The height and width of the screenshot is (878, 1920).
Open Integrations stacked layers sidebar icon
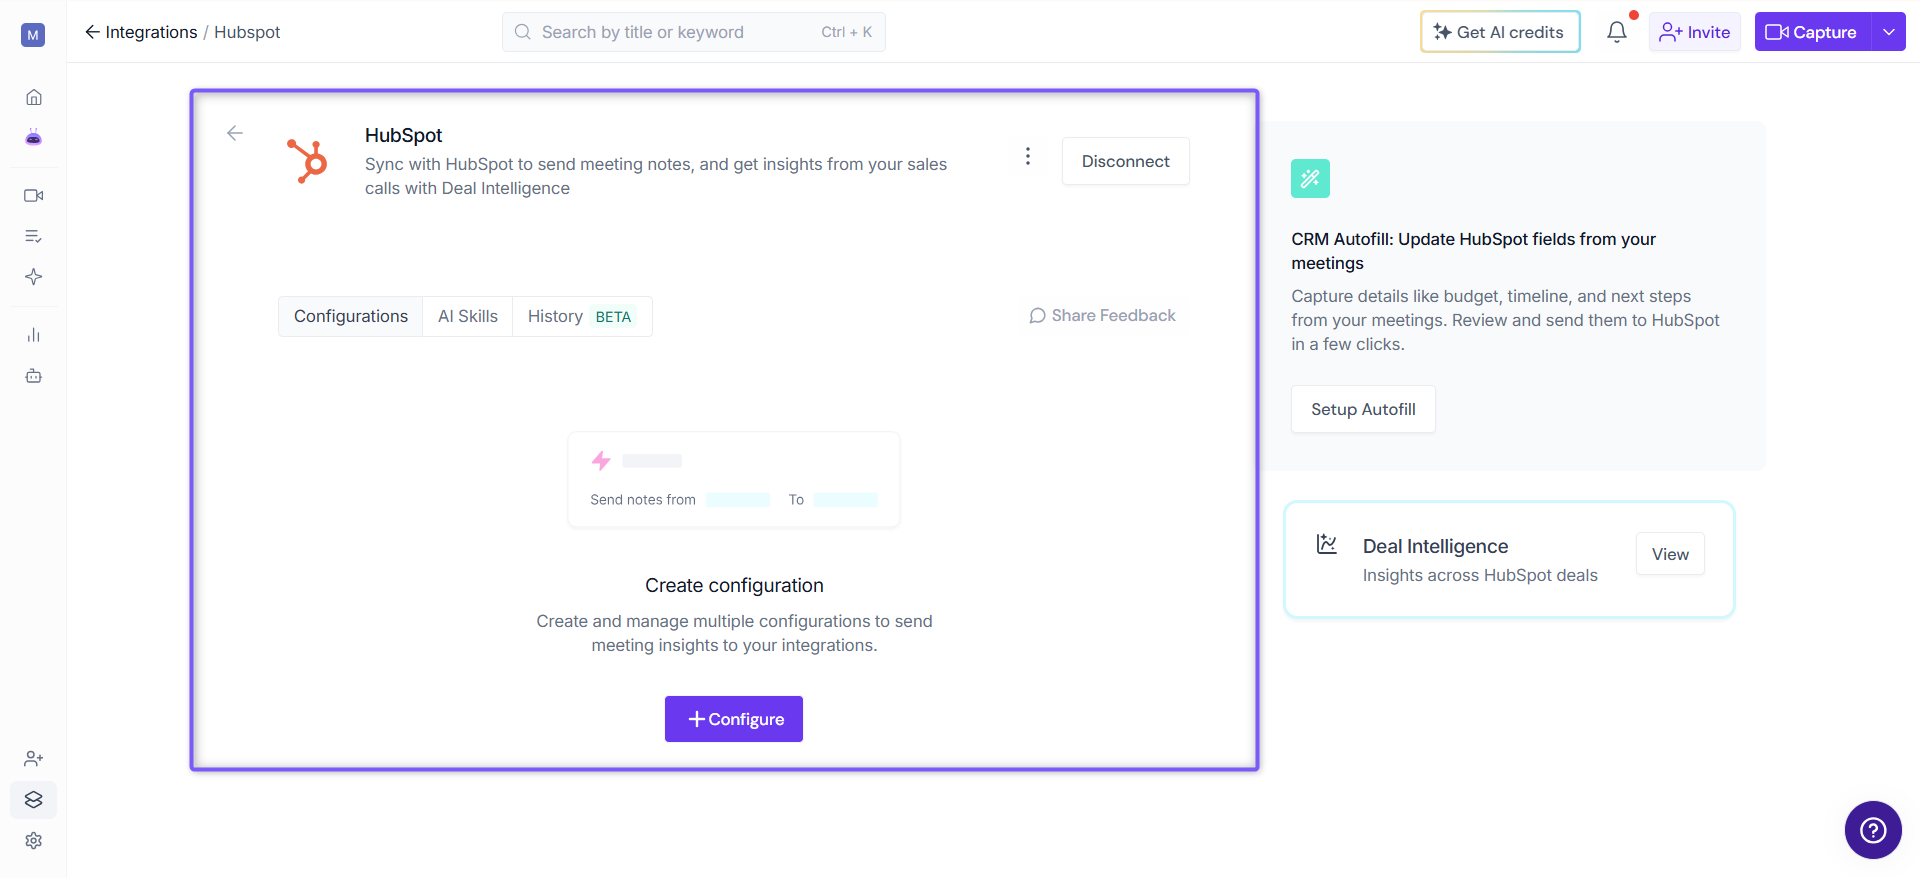[34, 800]
